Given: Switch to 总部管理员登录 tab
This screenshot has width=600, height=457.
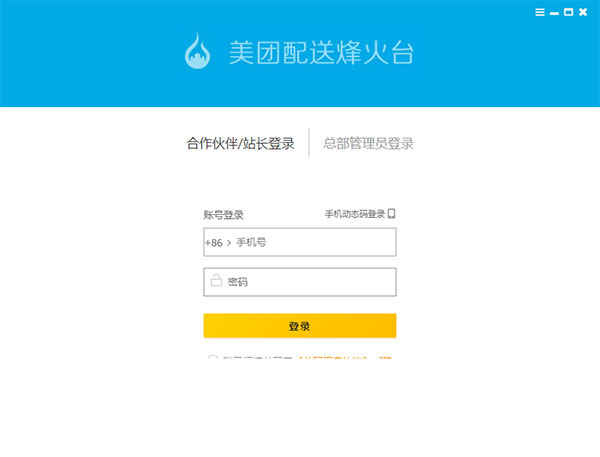Looking at the screenshot, I should (368, 144).
